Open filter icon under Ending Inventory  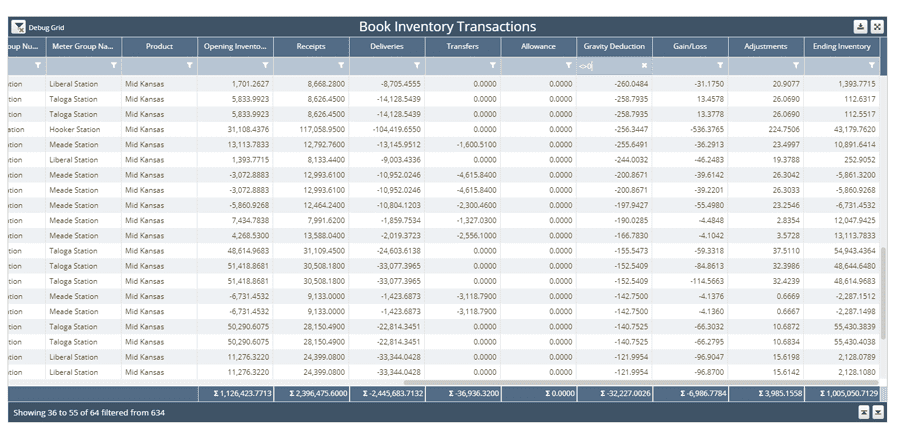coord(871,65)
